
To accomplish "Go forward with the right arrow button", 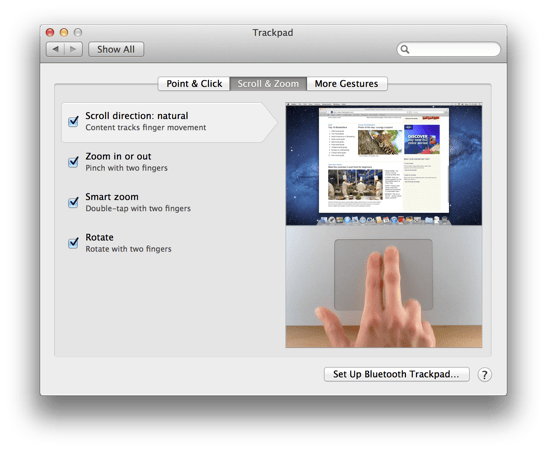I will [x=73, y=49].
